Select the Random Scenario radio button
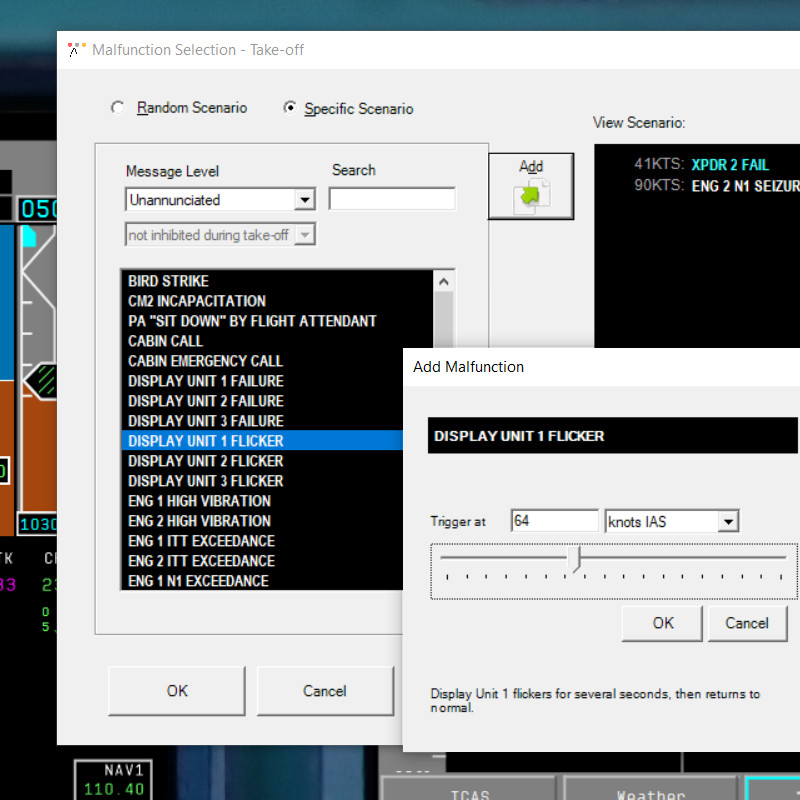 (118, 108)
